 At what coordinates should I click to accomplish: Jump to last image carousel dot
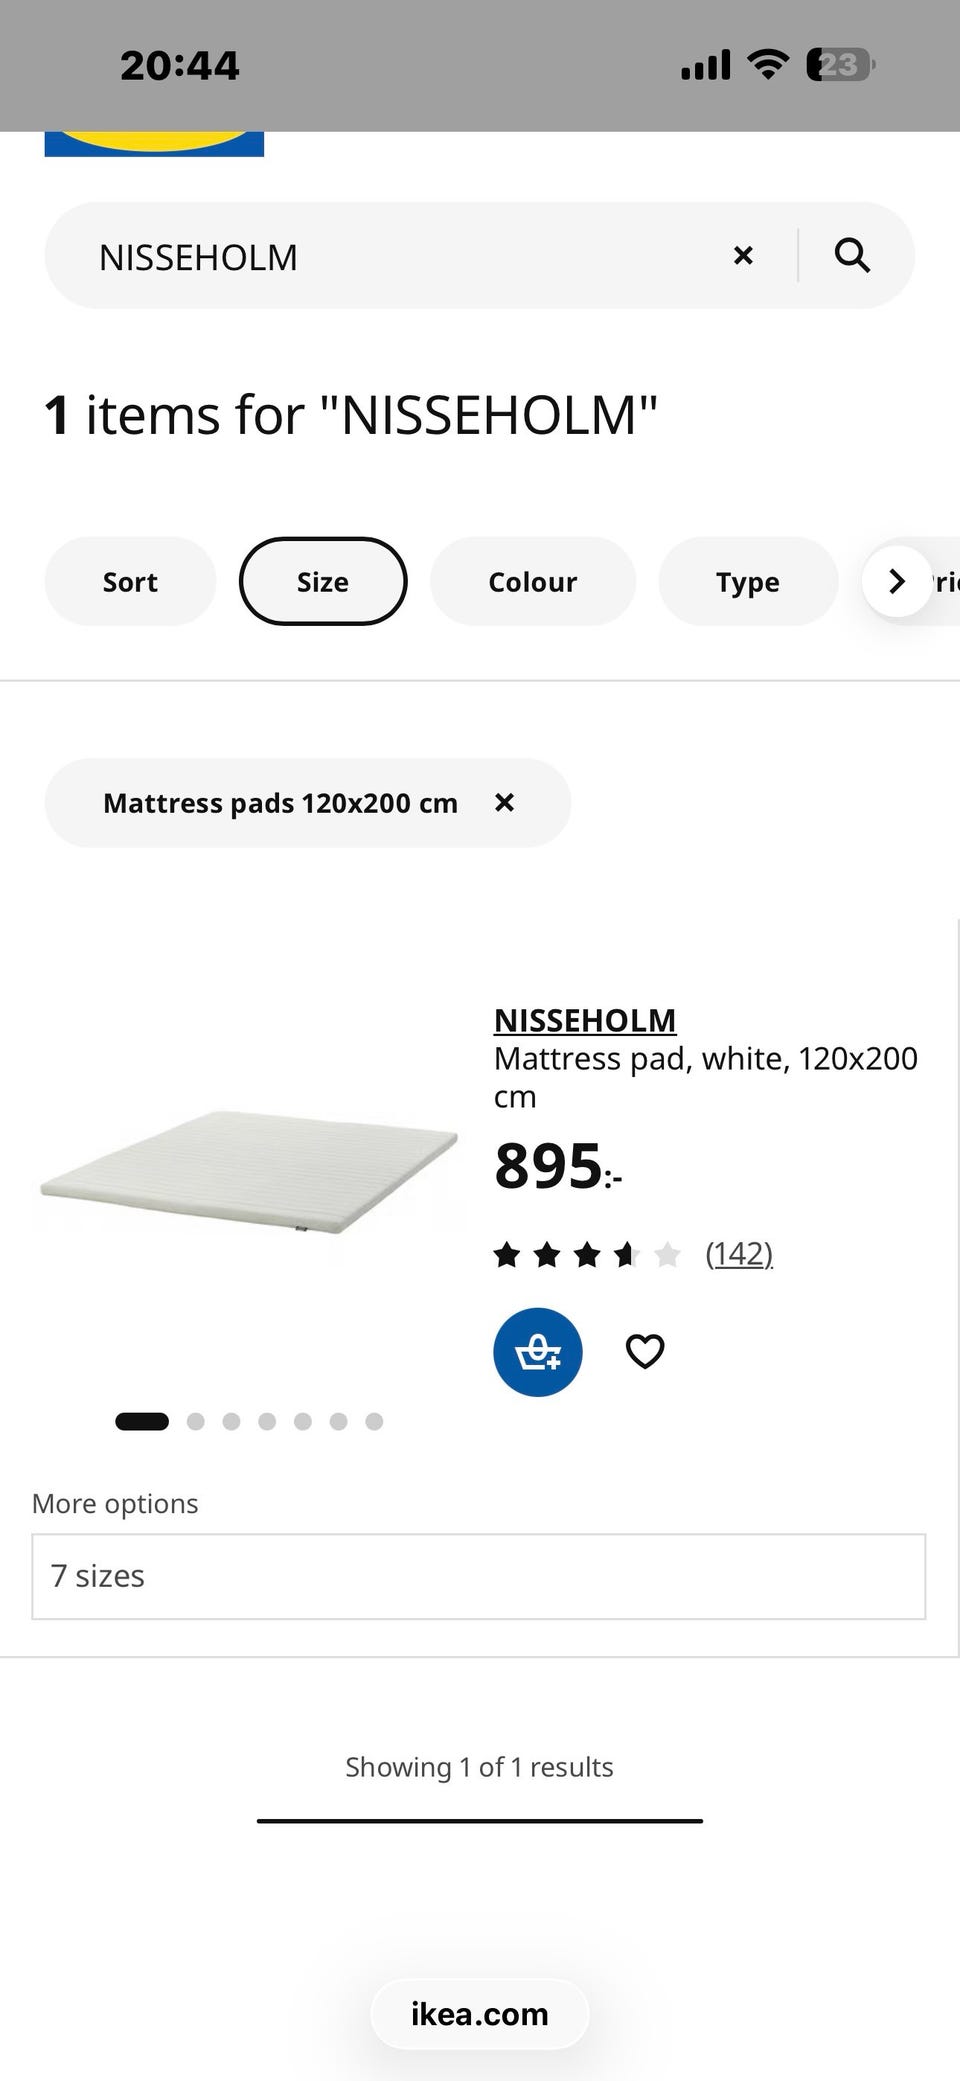[374, 1422]
